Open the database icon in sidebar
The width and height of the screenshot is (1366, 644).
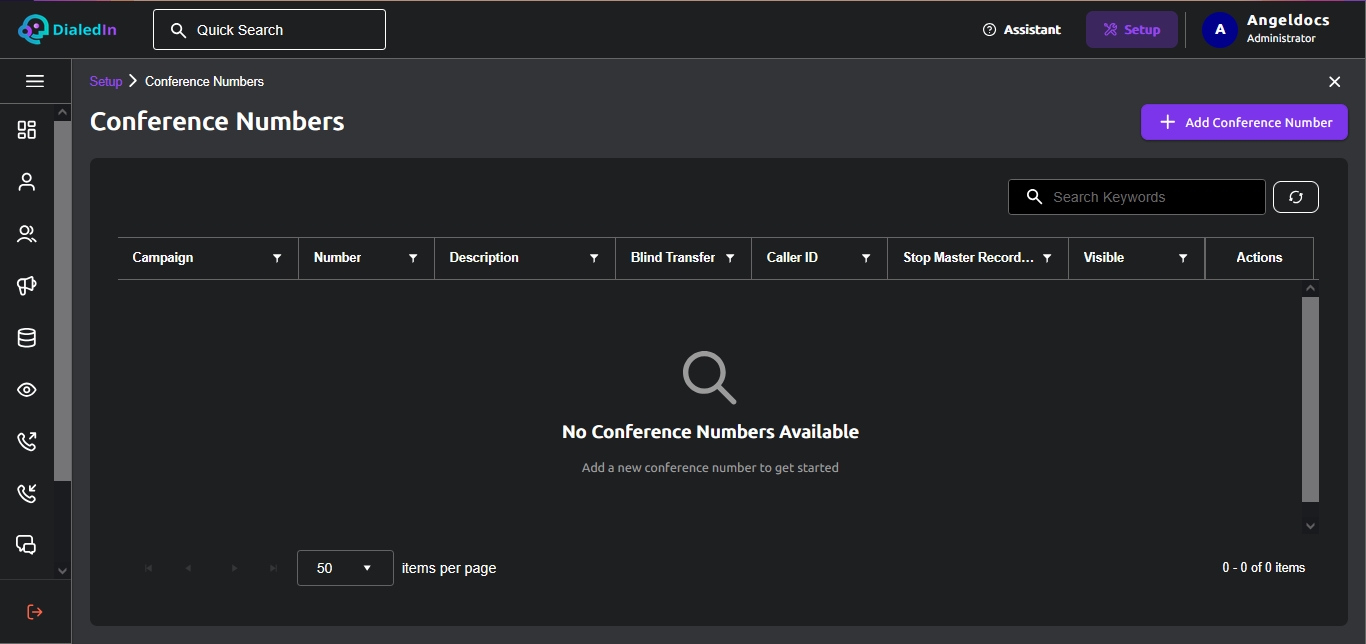(27, 338)
